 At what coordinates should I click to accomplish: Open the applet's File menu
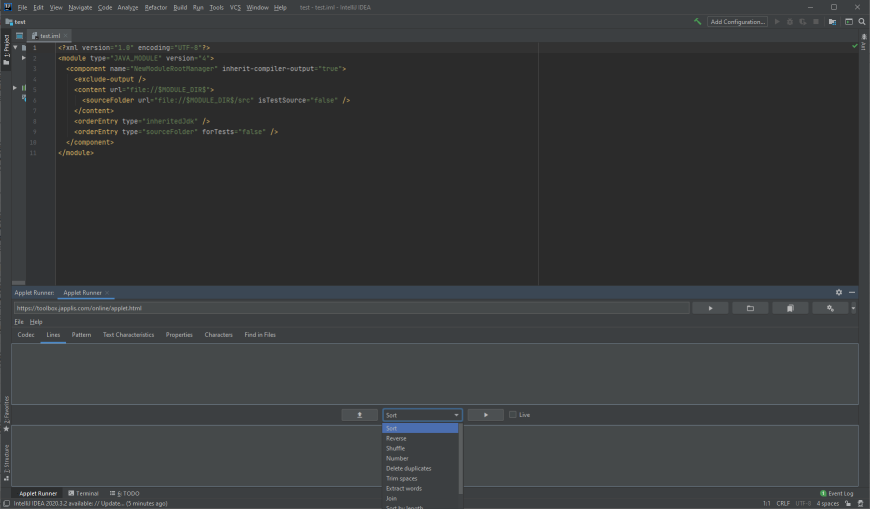(19, 322)
